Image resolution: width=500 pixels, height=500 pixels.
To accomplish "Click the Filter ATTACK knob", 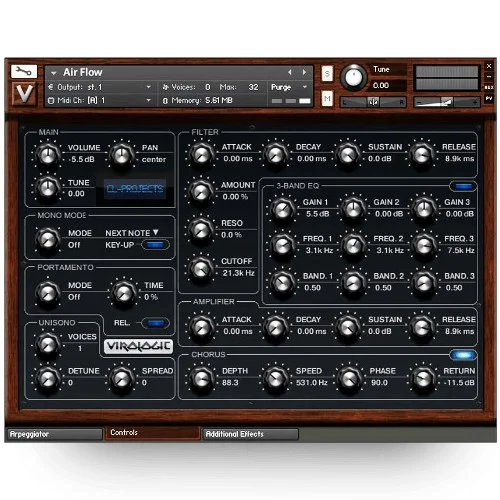I will [x=201, y=154].
